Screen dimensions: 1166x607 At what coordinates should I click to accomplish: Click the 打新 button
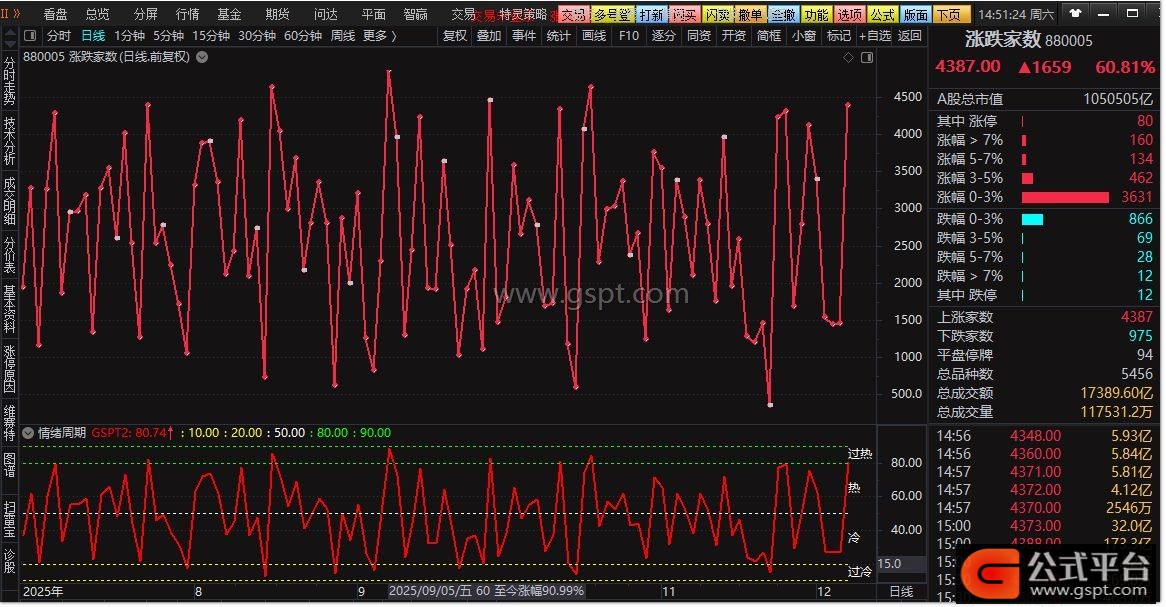(x=650, y=15)
